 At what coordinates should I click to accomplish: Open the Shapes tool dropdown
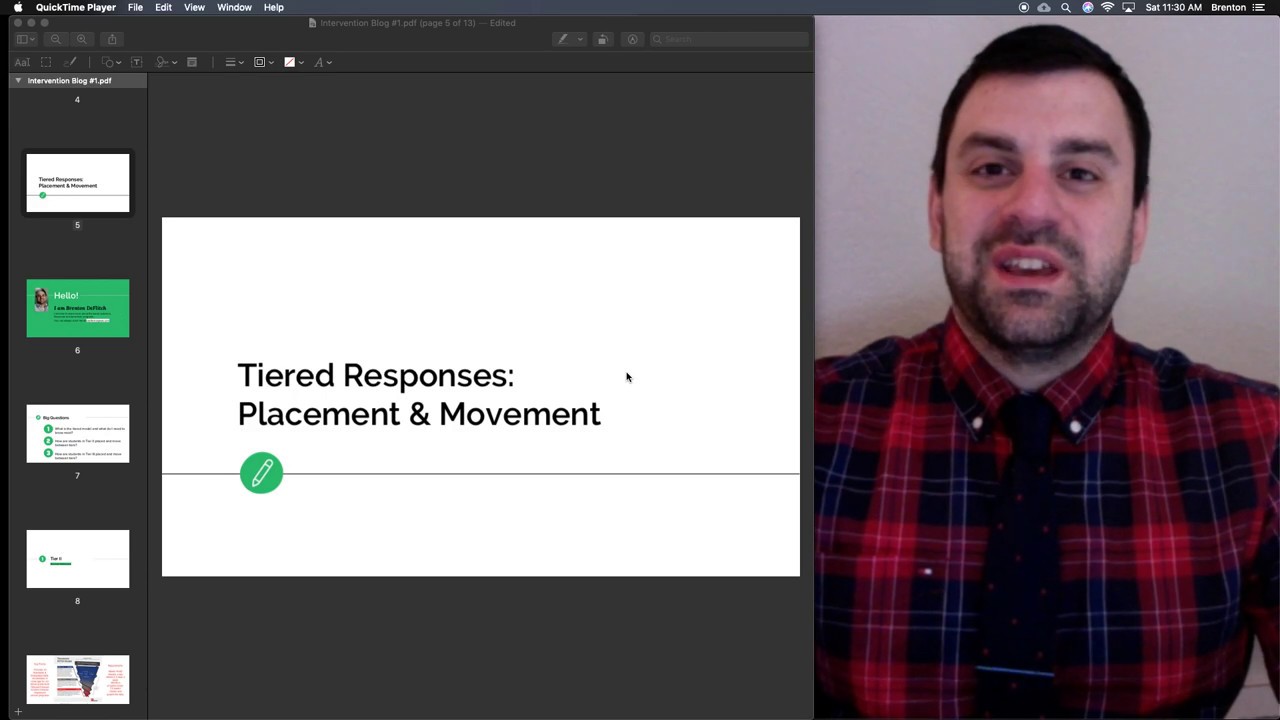pos(112,62)
